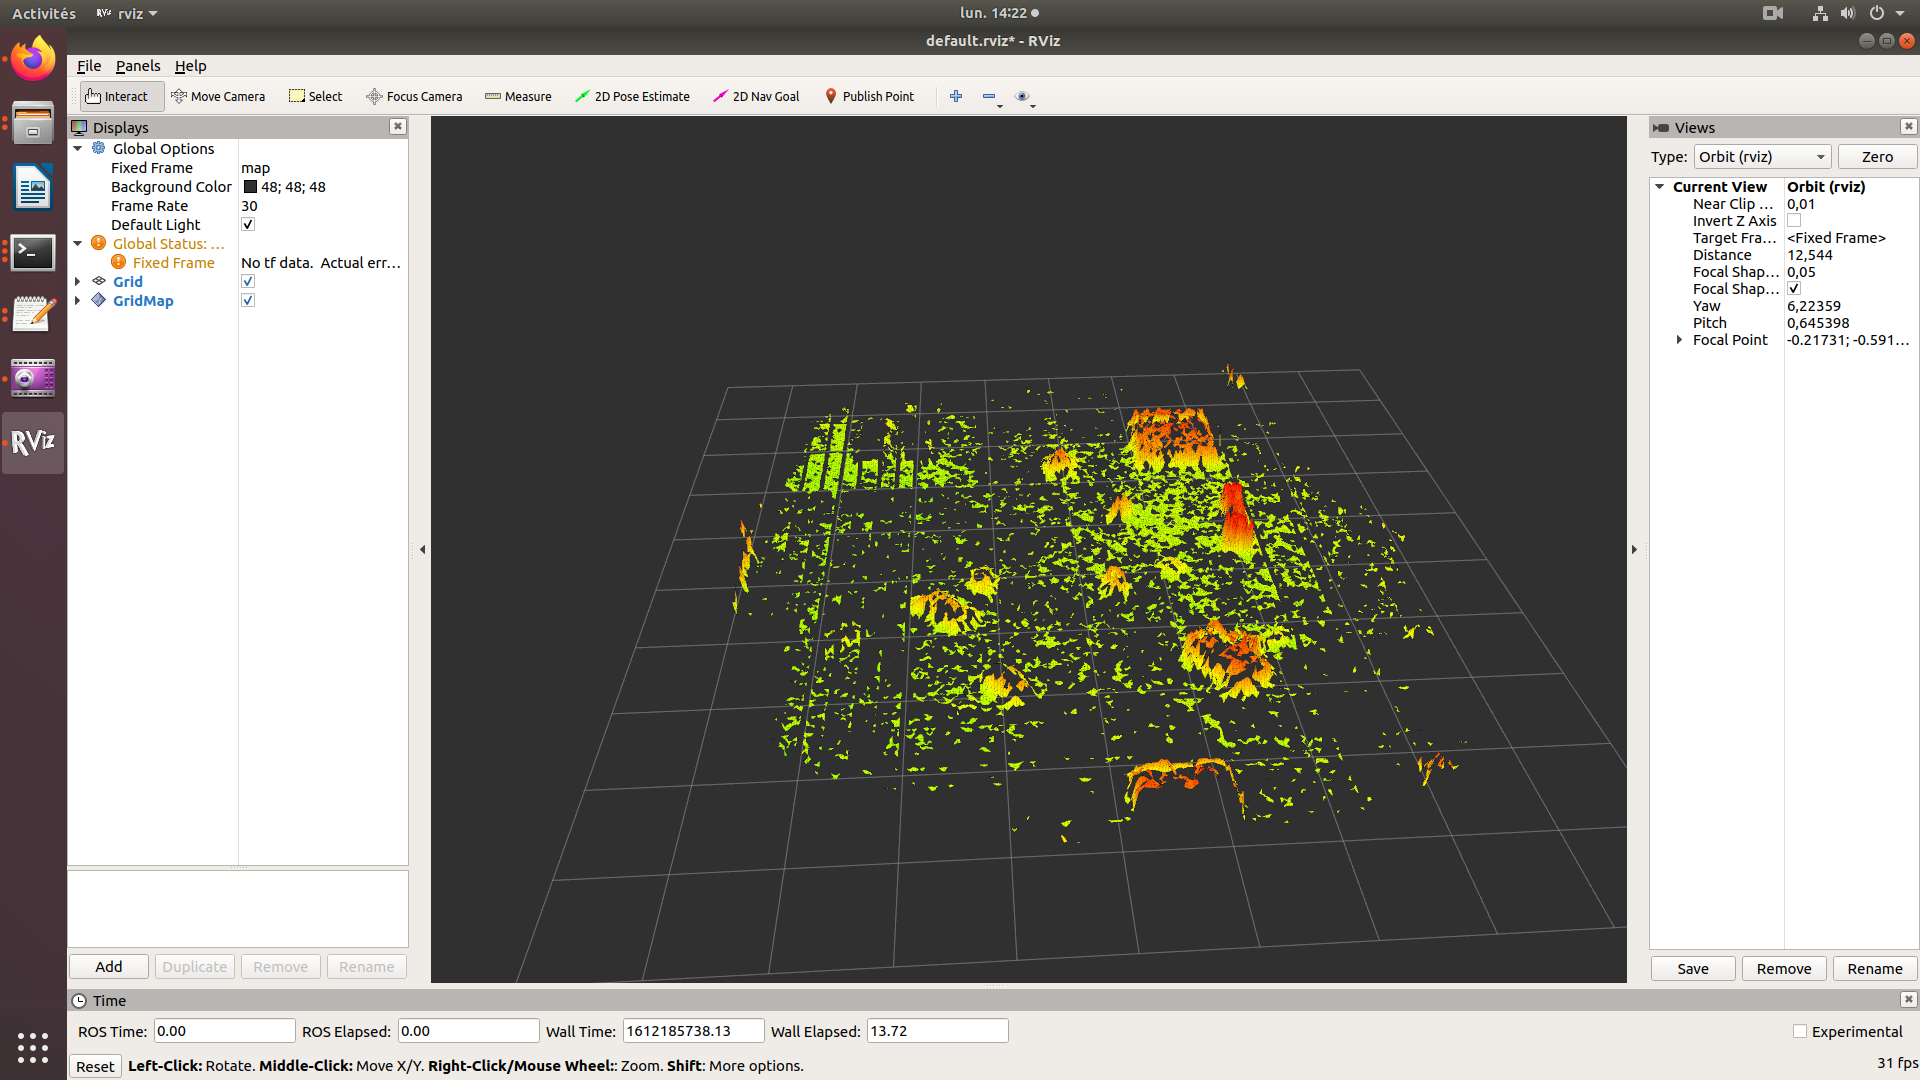
Task: Choose the 2D Nav Goal tool
Action: tap(755, 96)
